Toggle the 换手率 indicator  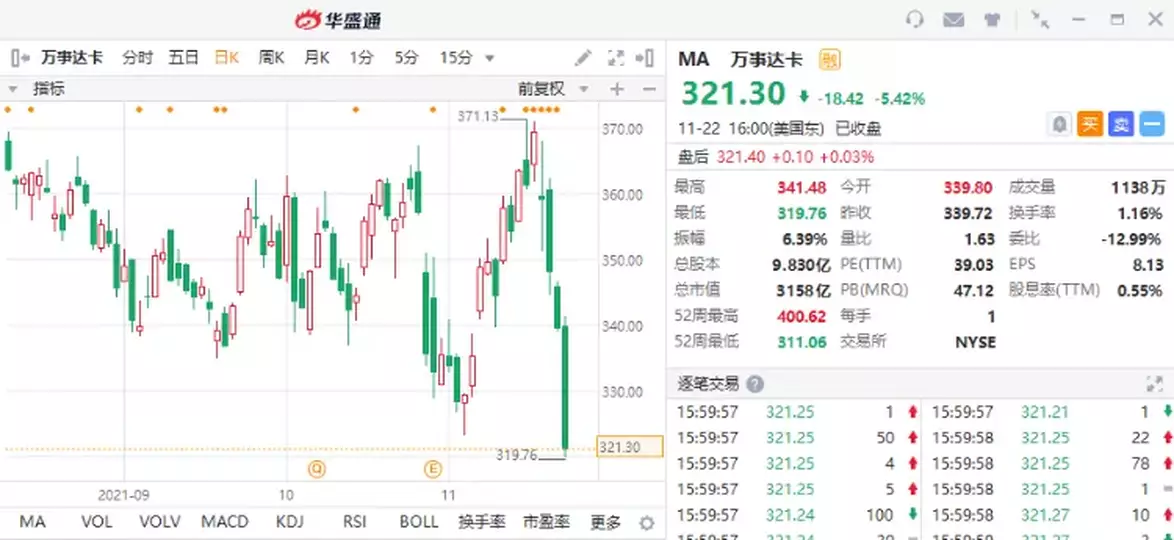[x=481, y=521]
